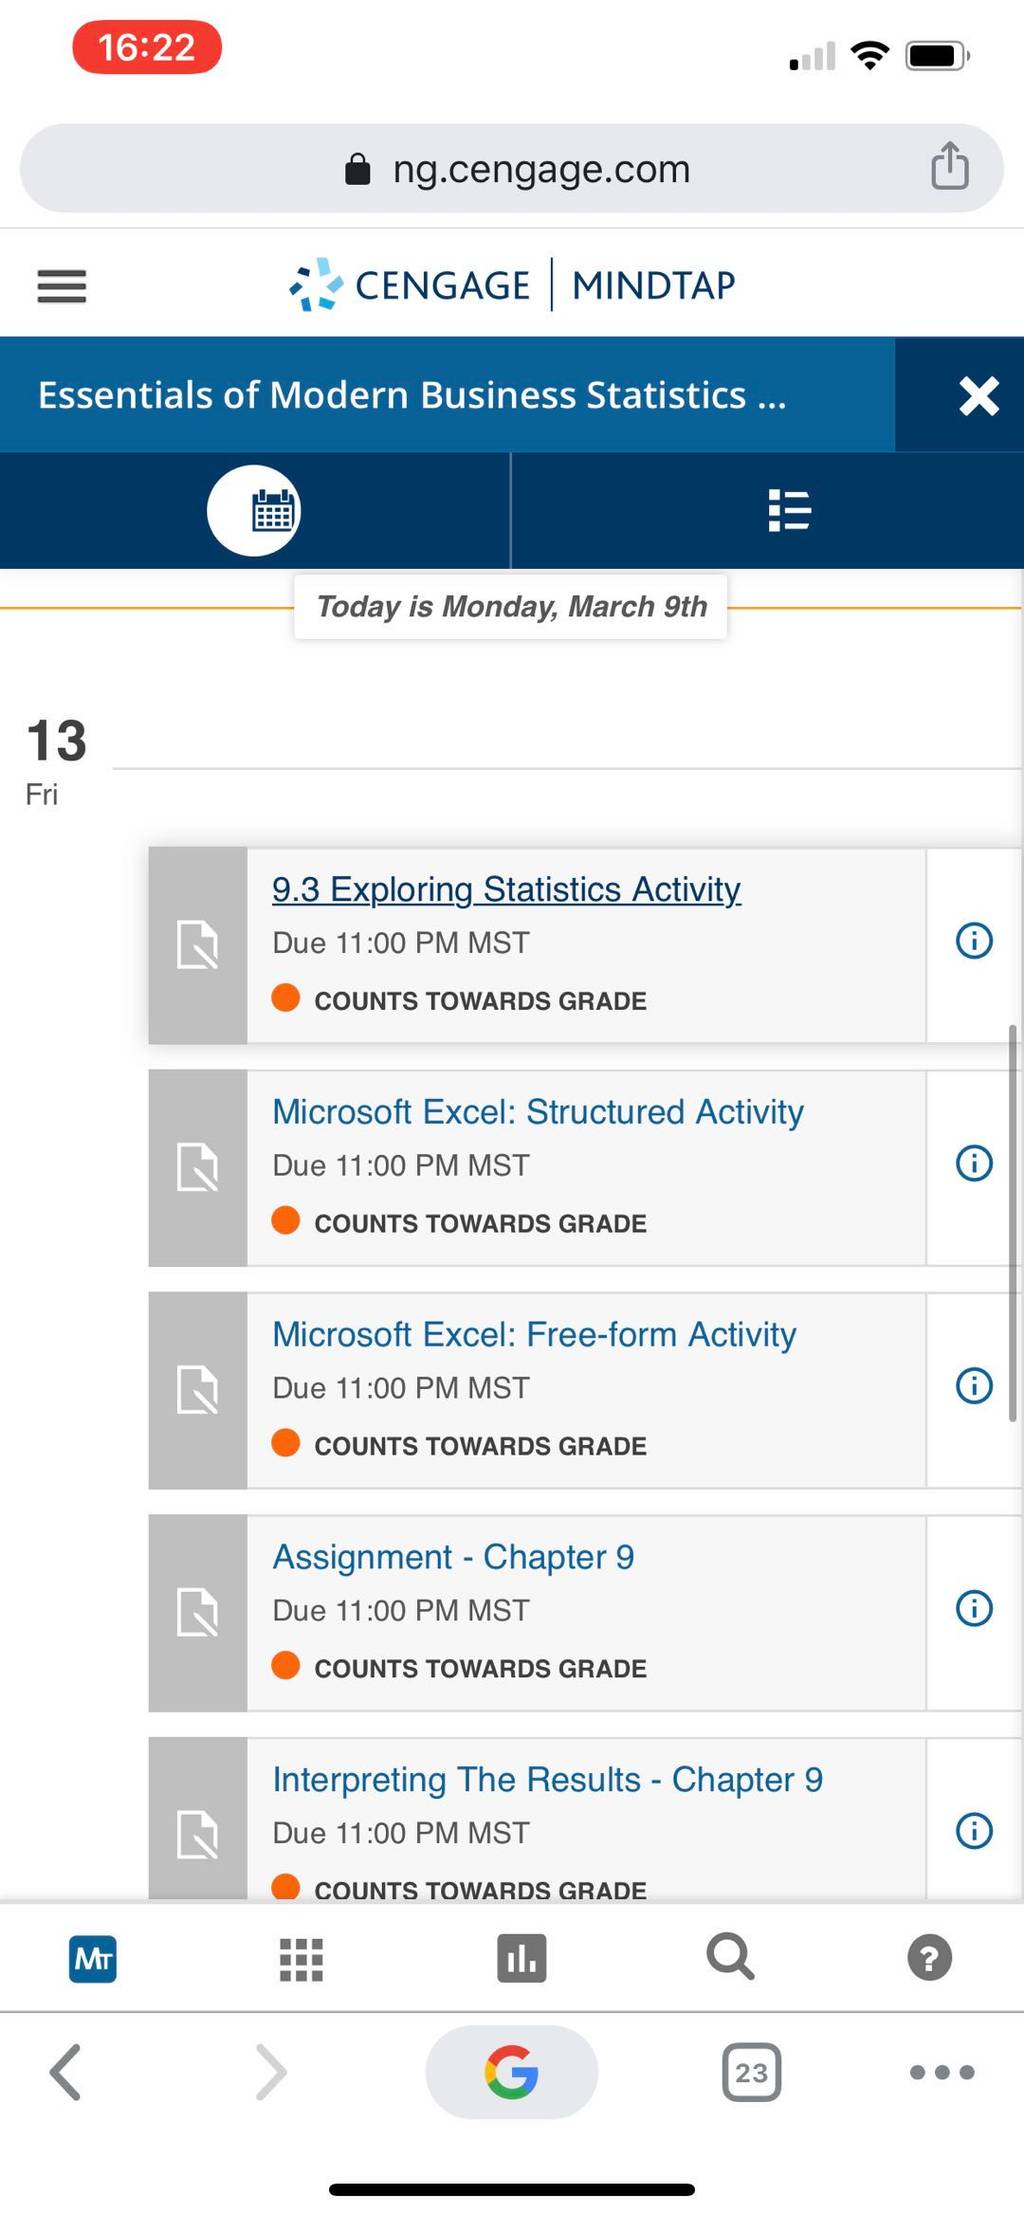This screenshot has height=2216, width=1024.
Task: Open the browser tabs switcher showing 23
Action: (752, 2072)
